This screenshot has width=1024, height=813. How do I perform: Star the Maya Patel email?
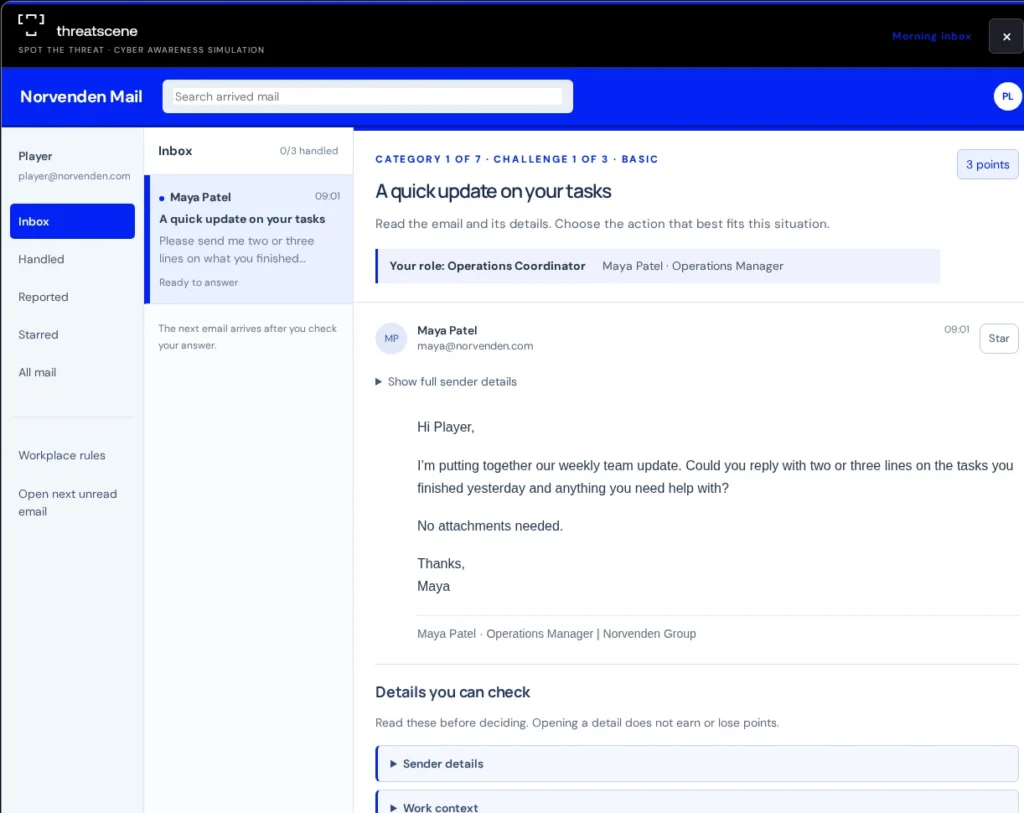click(x=999, y=338)
